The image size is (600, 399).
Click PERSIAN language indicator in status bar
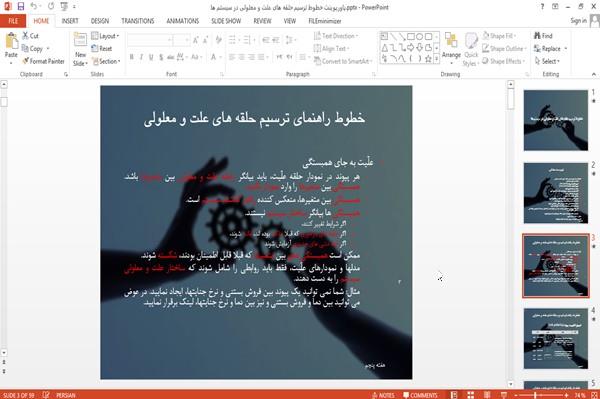pyautogui.click(x=66, y=395)
